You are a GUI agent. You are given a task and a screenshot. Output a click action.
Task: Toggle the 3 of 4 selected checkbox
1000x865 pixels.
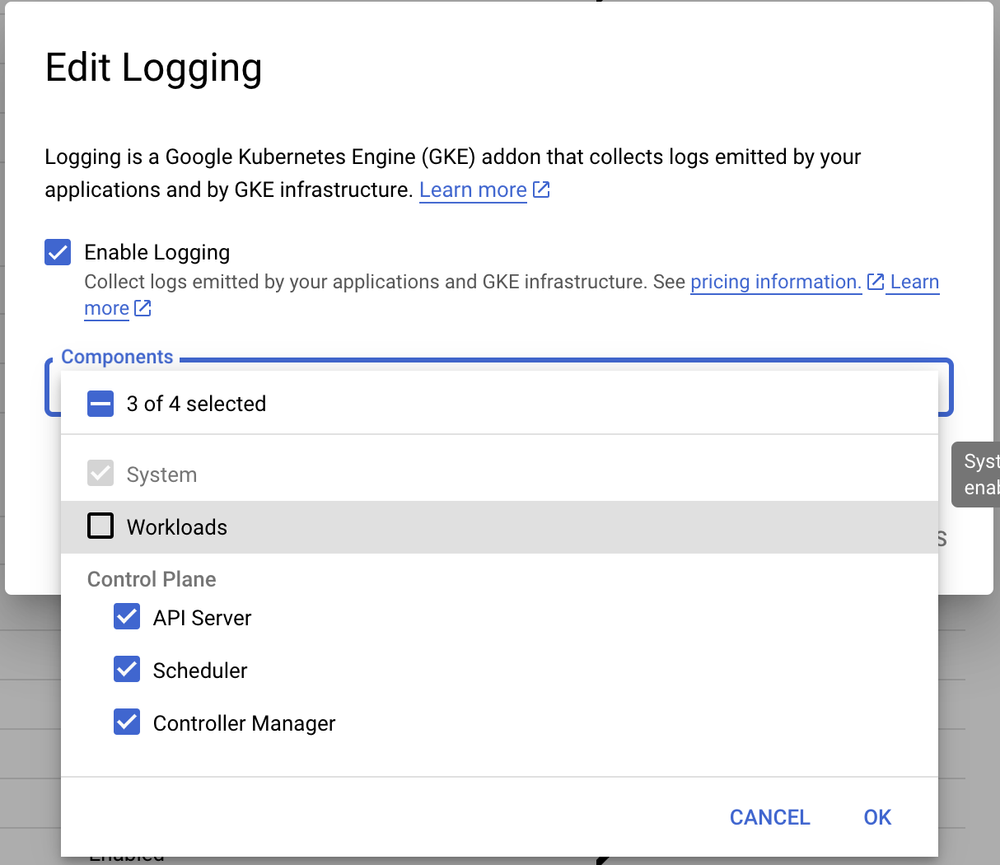point(100,404)
